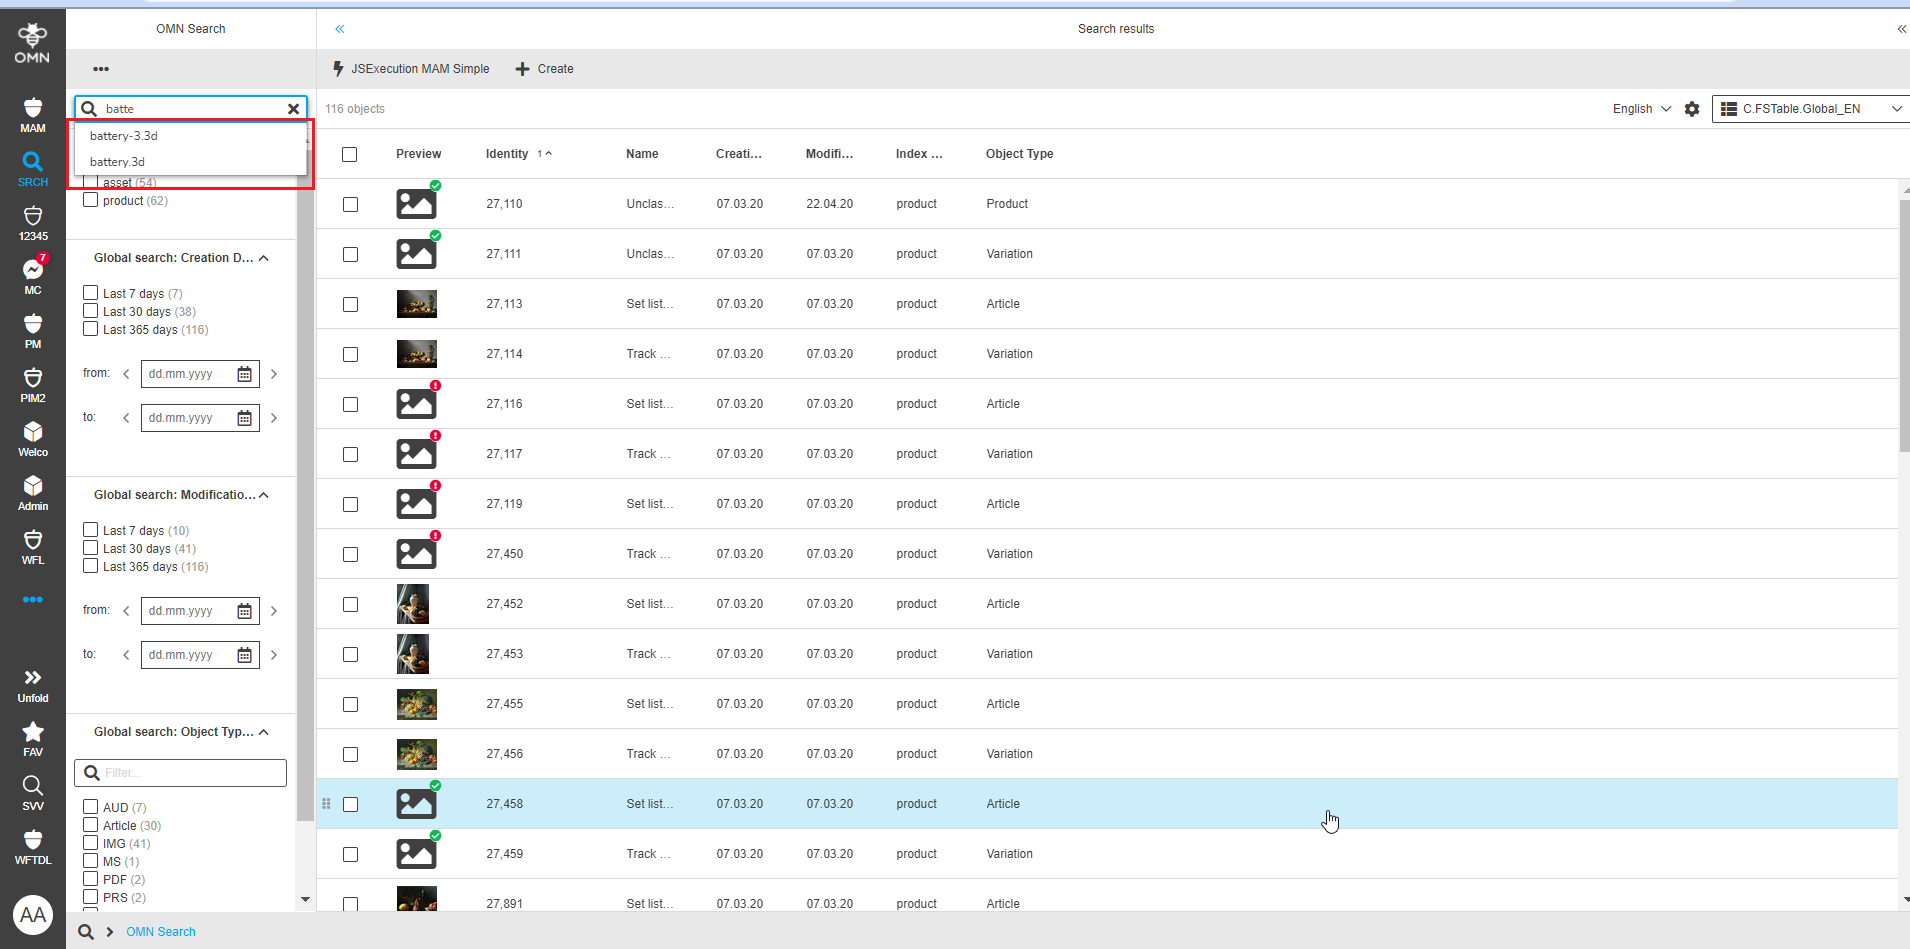
Task: Open the search results settings gear
Action: pyautogui.click(x=1692, y=109)
